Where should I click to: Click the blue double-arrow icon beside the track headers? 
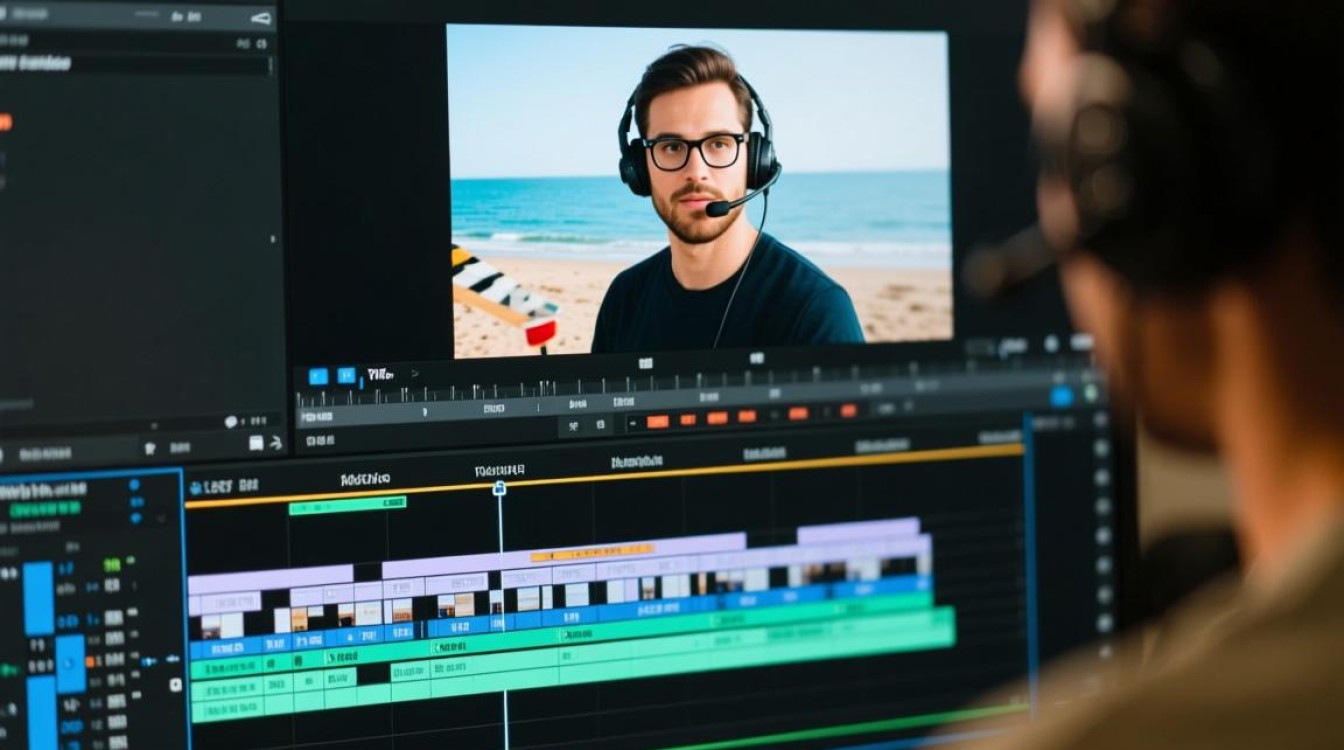[150, 661]
